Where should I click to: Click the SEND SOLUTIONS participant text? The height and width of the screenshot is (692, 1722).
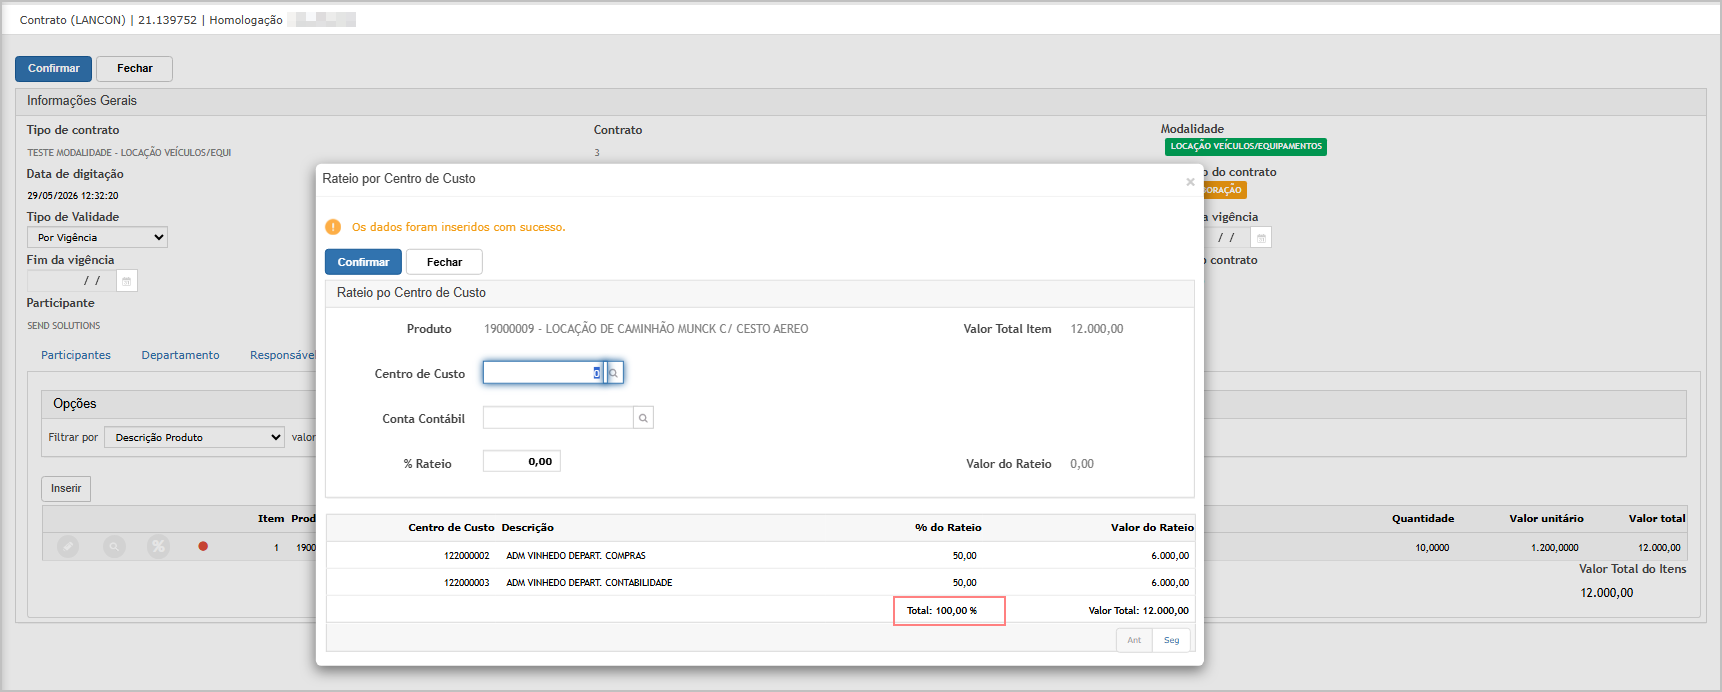[x=63, y=326]
